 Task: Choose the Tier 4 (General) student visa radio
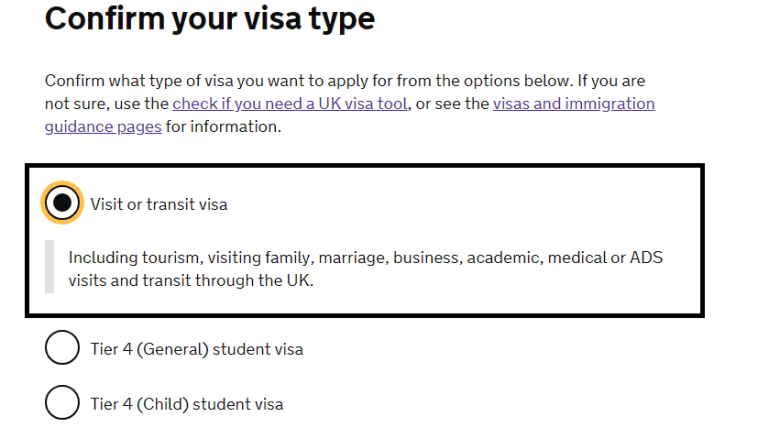(x=62, y=349)
